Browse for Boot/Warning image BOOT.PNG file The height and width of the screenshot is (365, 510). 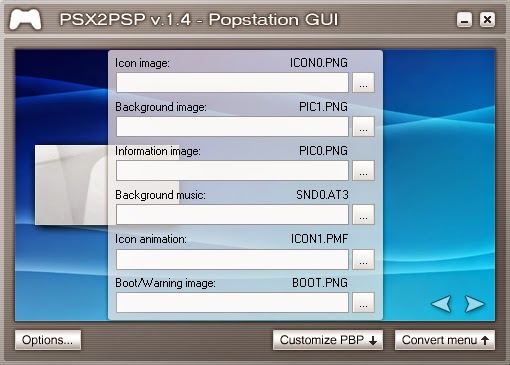(x=363, y=302)
